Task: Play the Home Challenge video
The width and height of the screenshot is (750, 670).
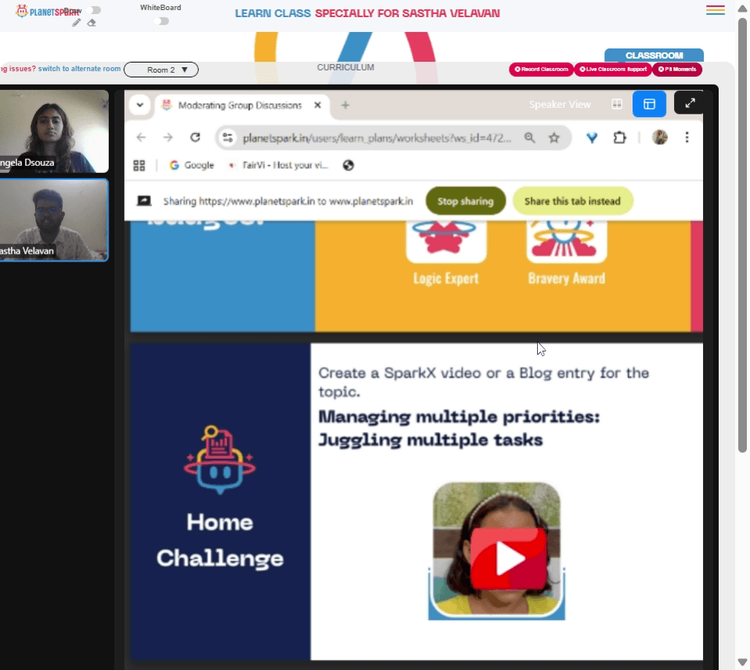Action: (x=508, y=559)
